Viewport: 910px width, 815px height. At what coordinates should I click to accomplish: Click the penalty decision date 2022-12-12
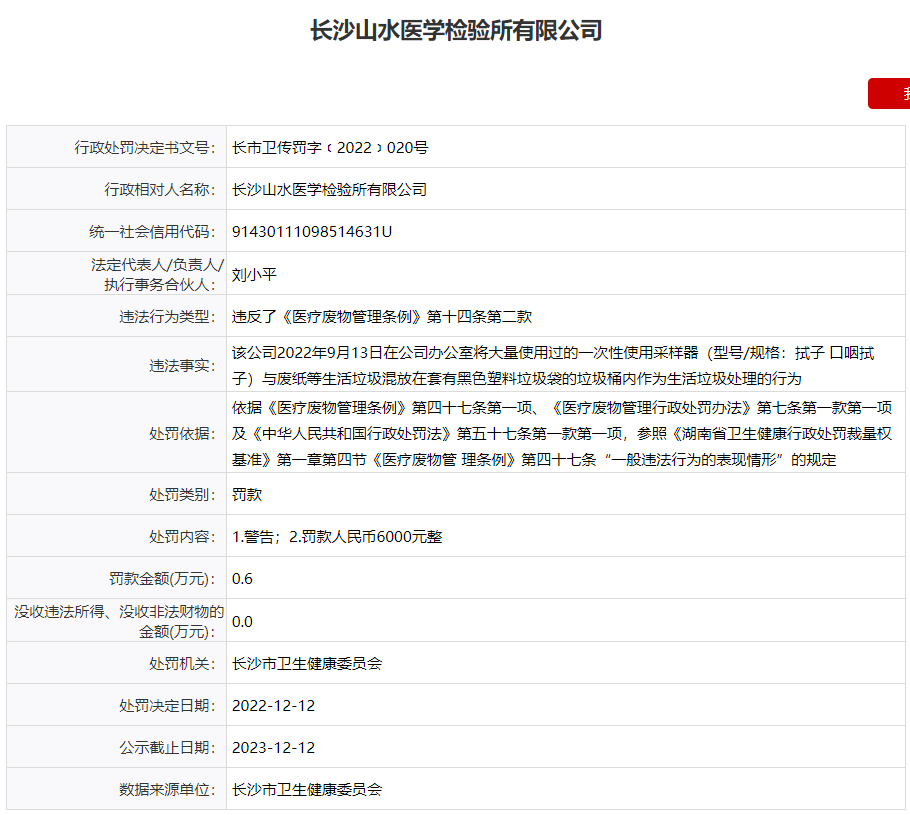tap(273, 705)
